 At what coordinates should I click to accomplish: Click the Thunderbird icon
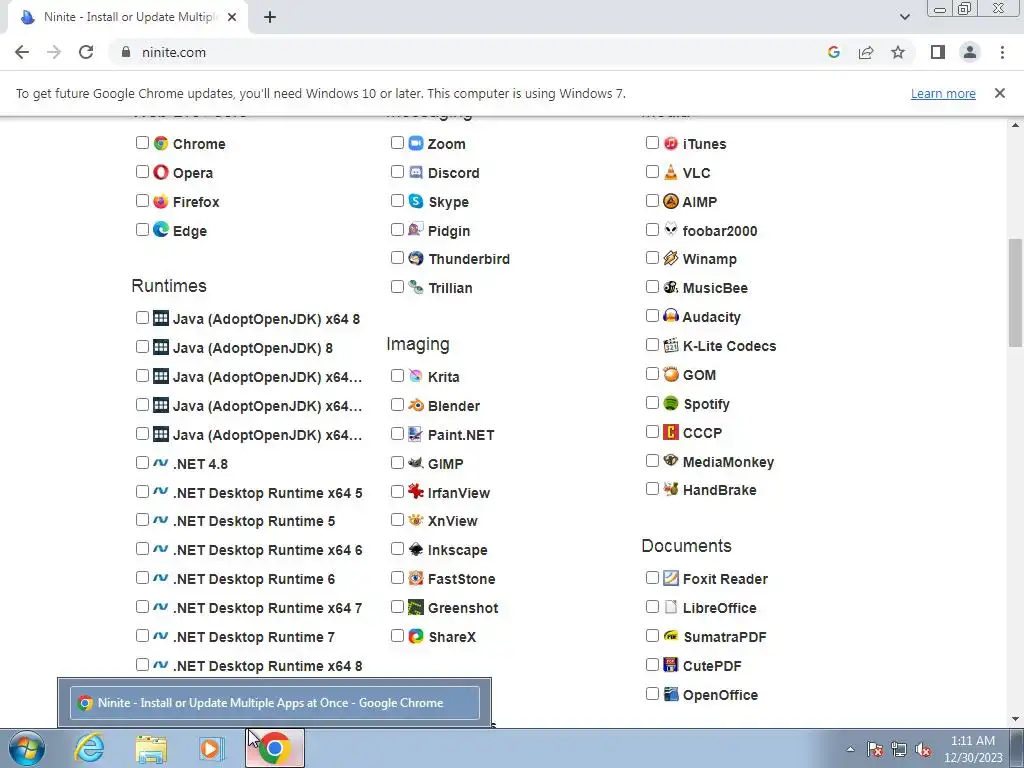(x=416, y=258)
